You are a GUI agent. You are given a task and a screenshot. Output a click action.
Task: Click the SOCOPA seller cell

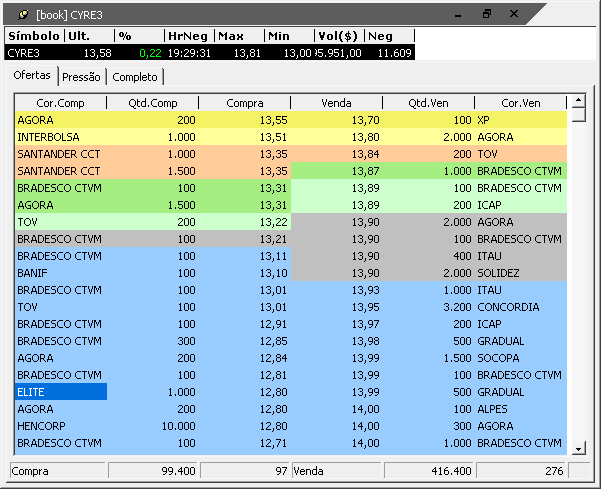(521, 358)
